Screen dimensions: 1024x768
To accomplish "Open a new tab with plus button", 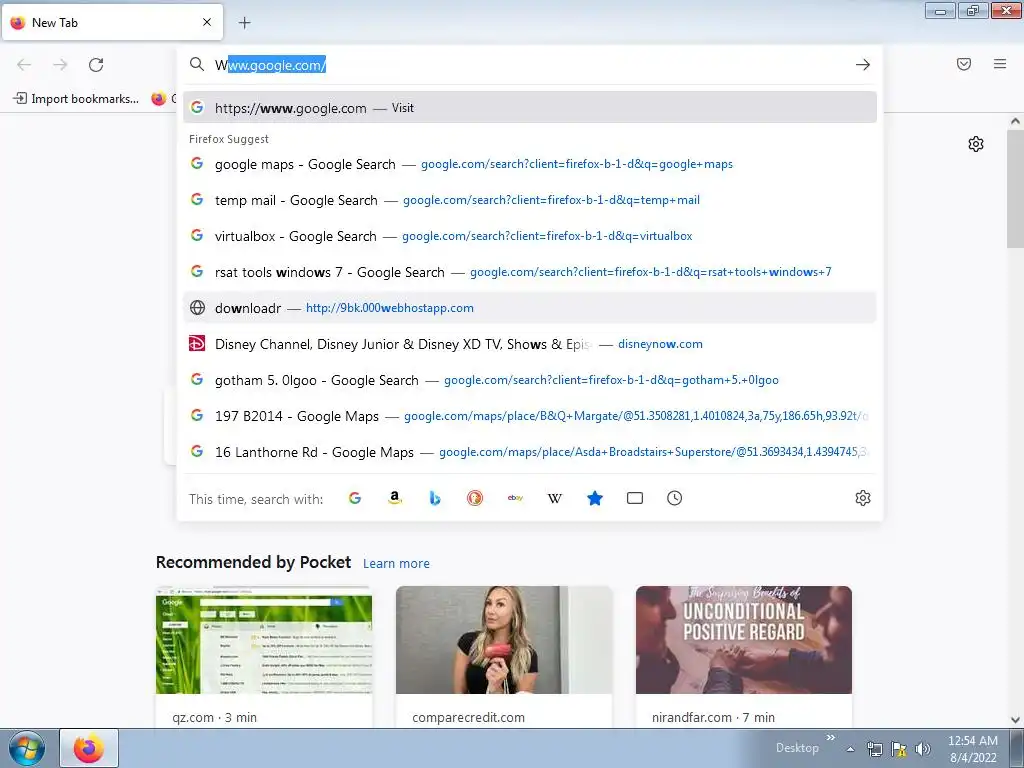I will pos(244,23).
